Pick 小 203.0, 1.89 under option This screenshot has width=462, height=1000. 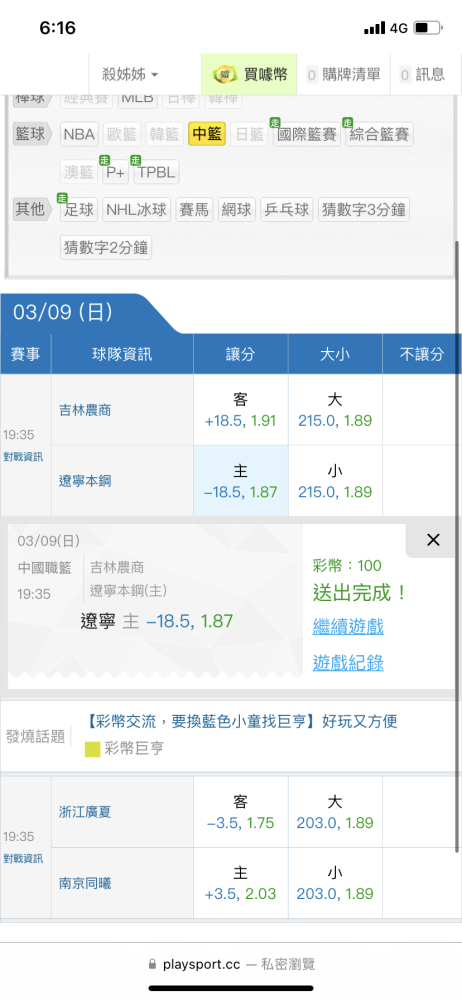click(335, 883)
